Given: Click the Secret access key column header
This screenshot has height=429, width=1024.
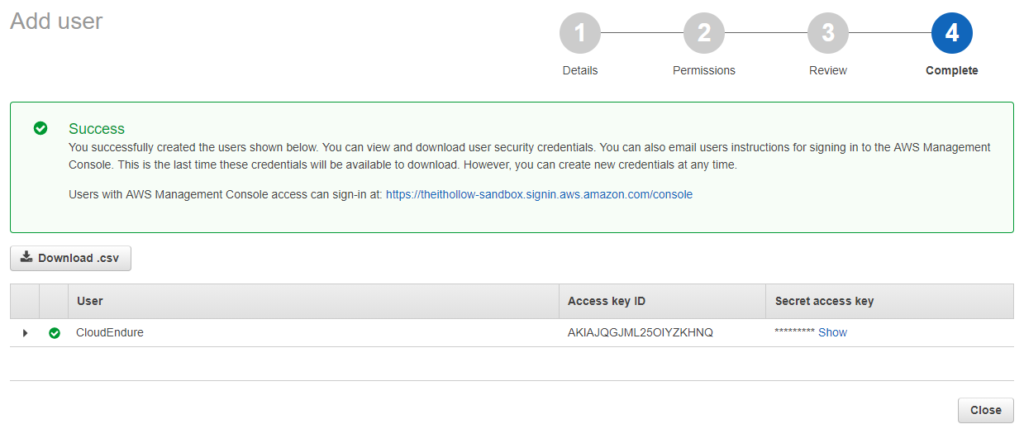Looking at the screenshot, I should (825, 301).
